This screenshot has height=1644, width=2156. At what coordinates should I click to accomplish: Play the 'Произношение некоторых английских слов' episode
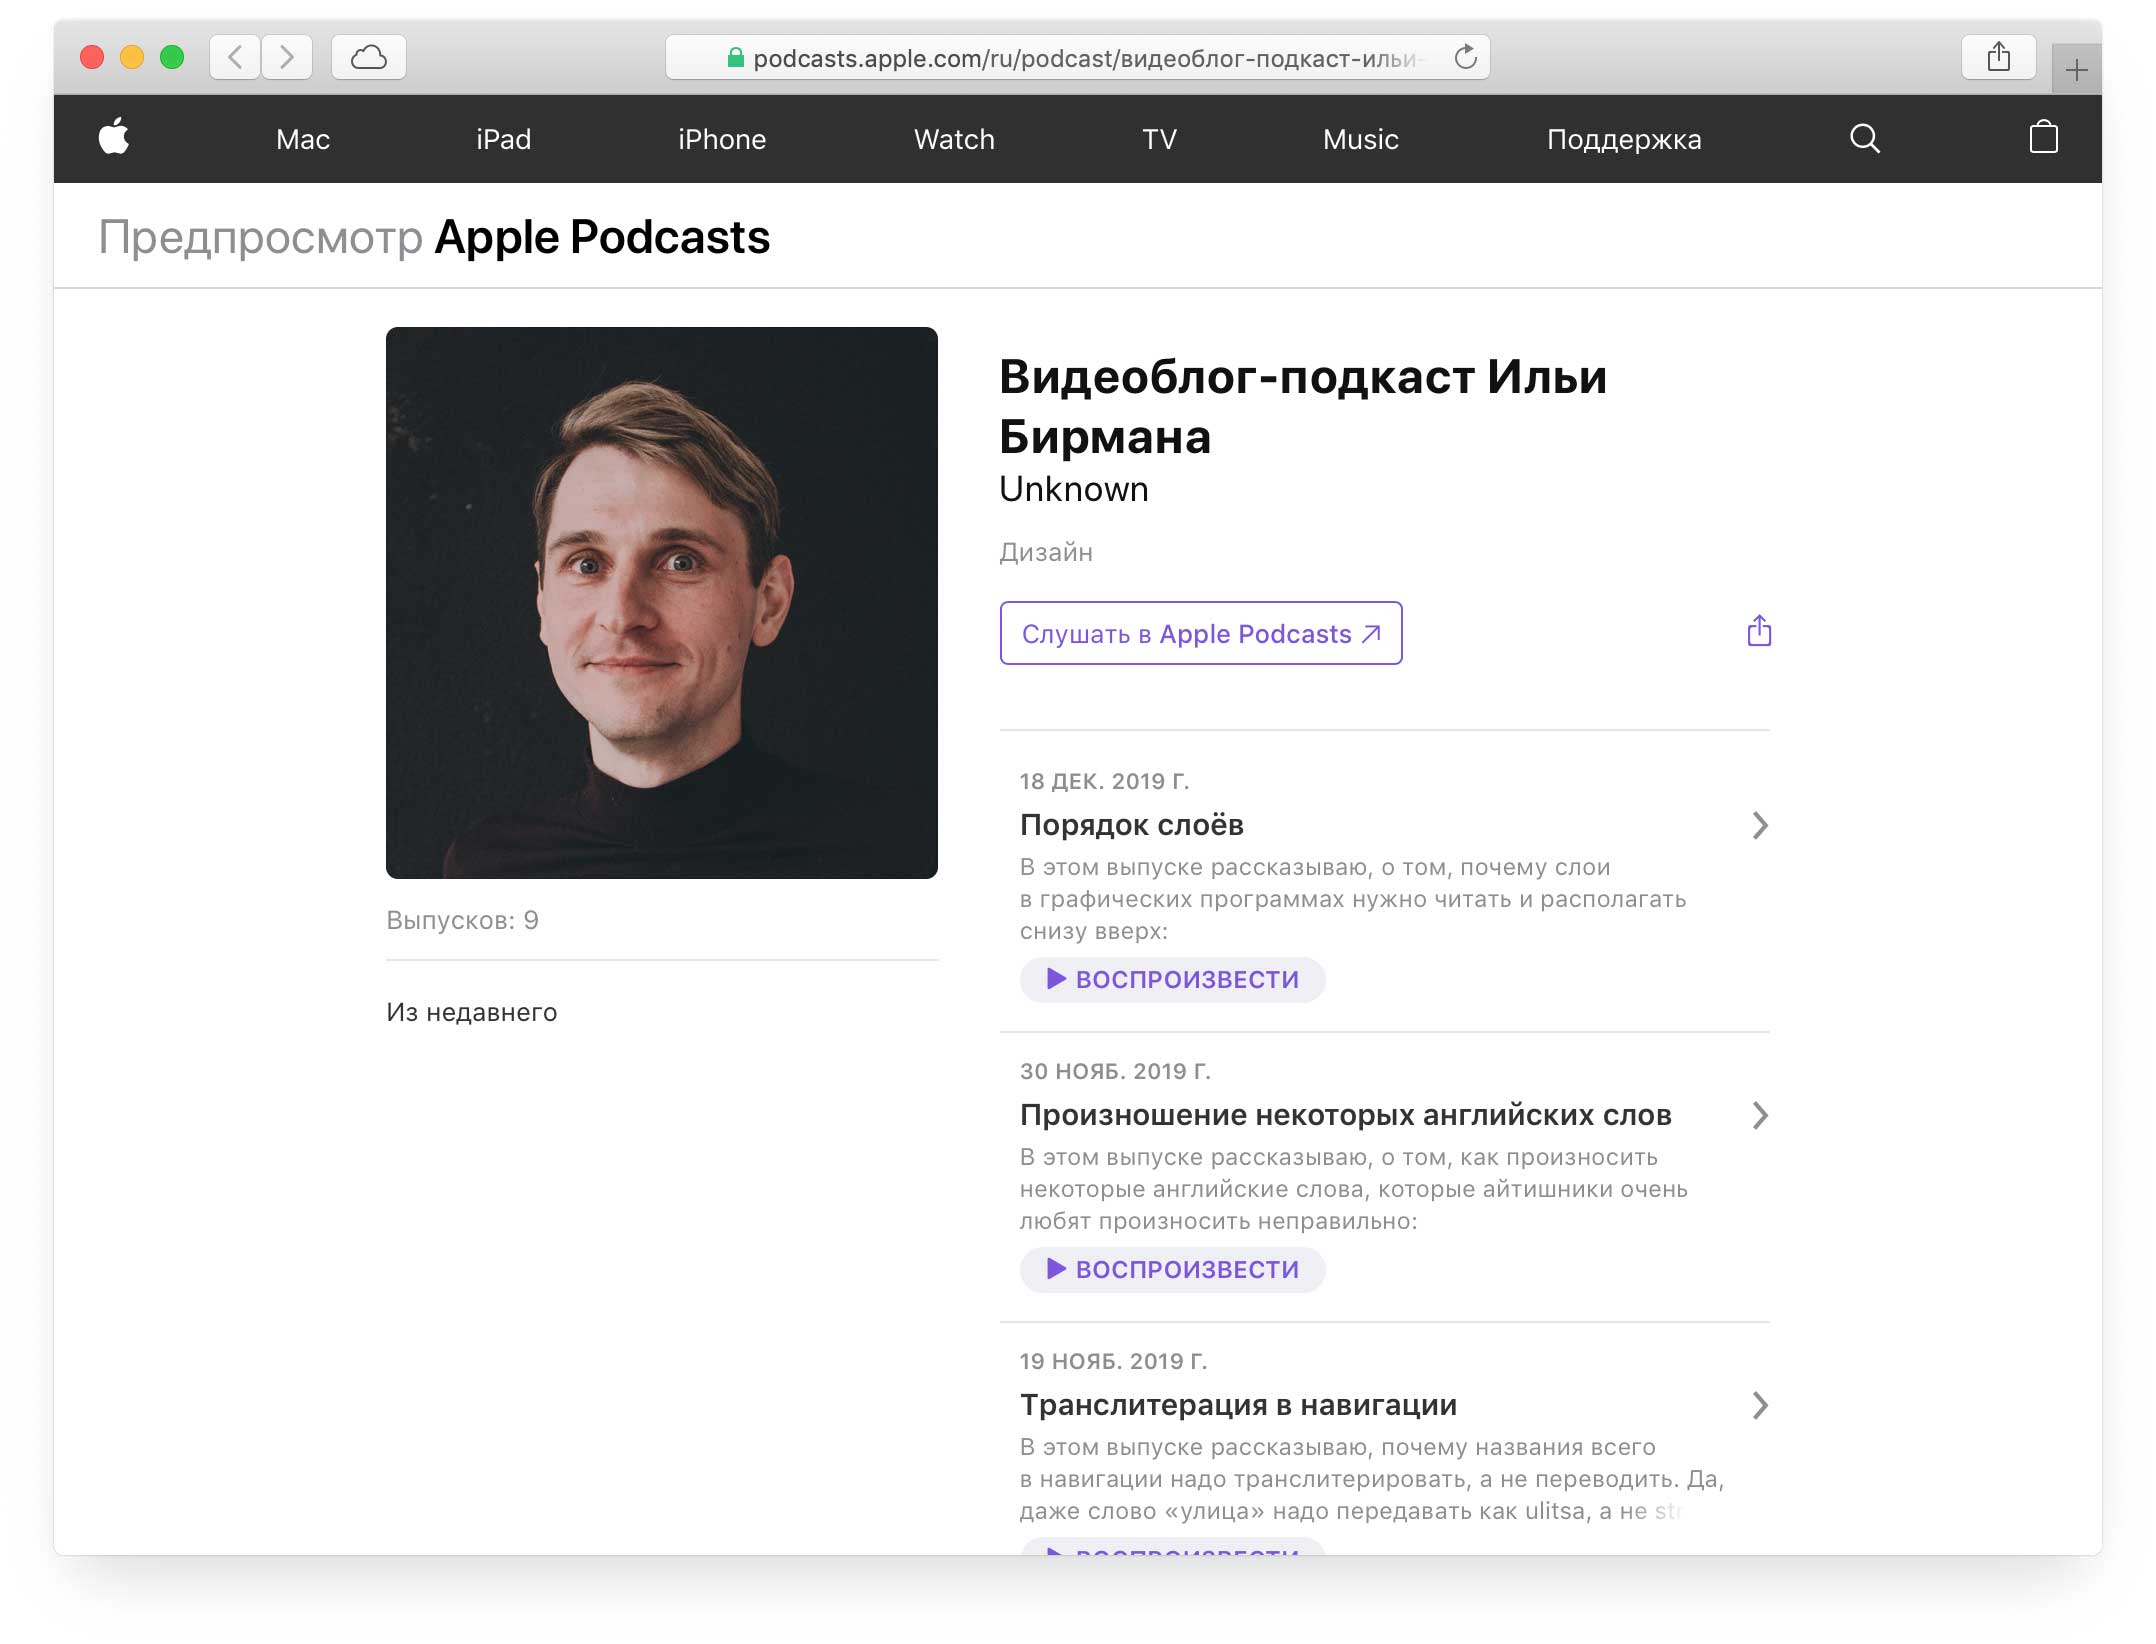pyautogui.click(x=1172, y=1269)
